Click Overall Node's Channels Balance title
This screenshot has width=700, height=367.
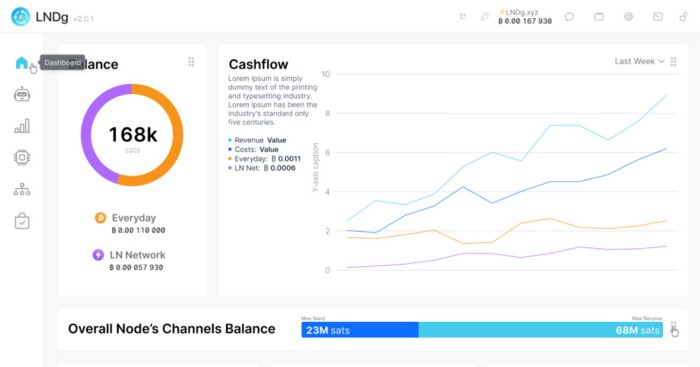pos(171,329)
